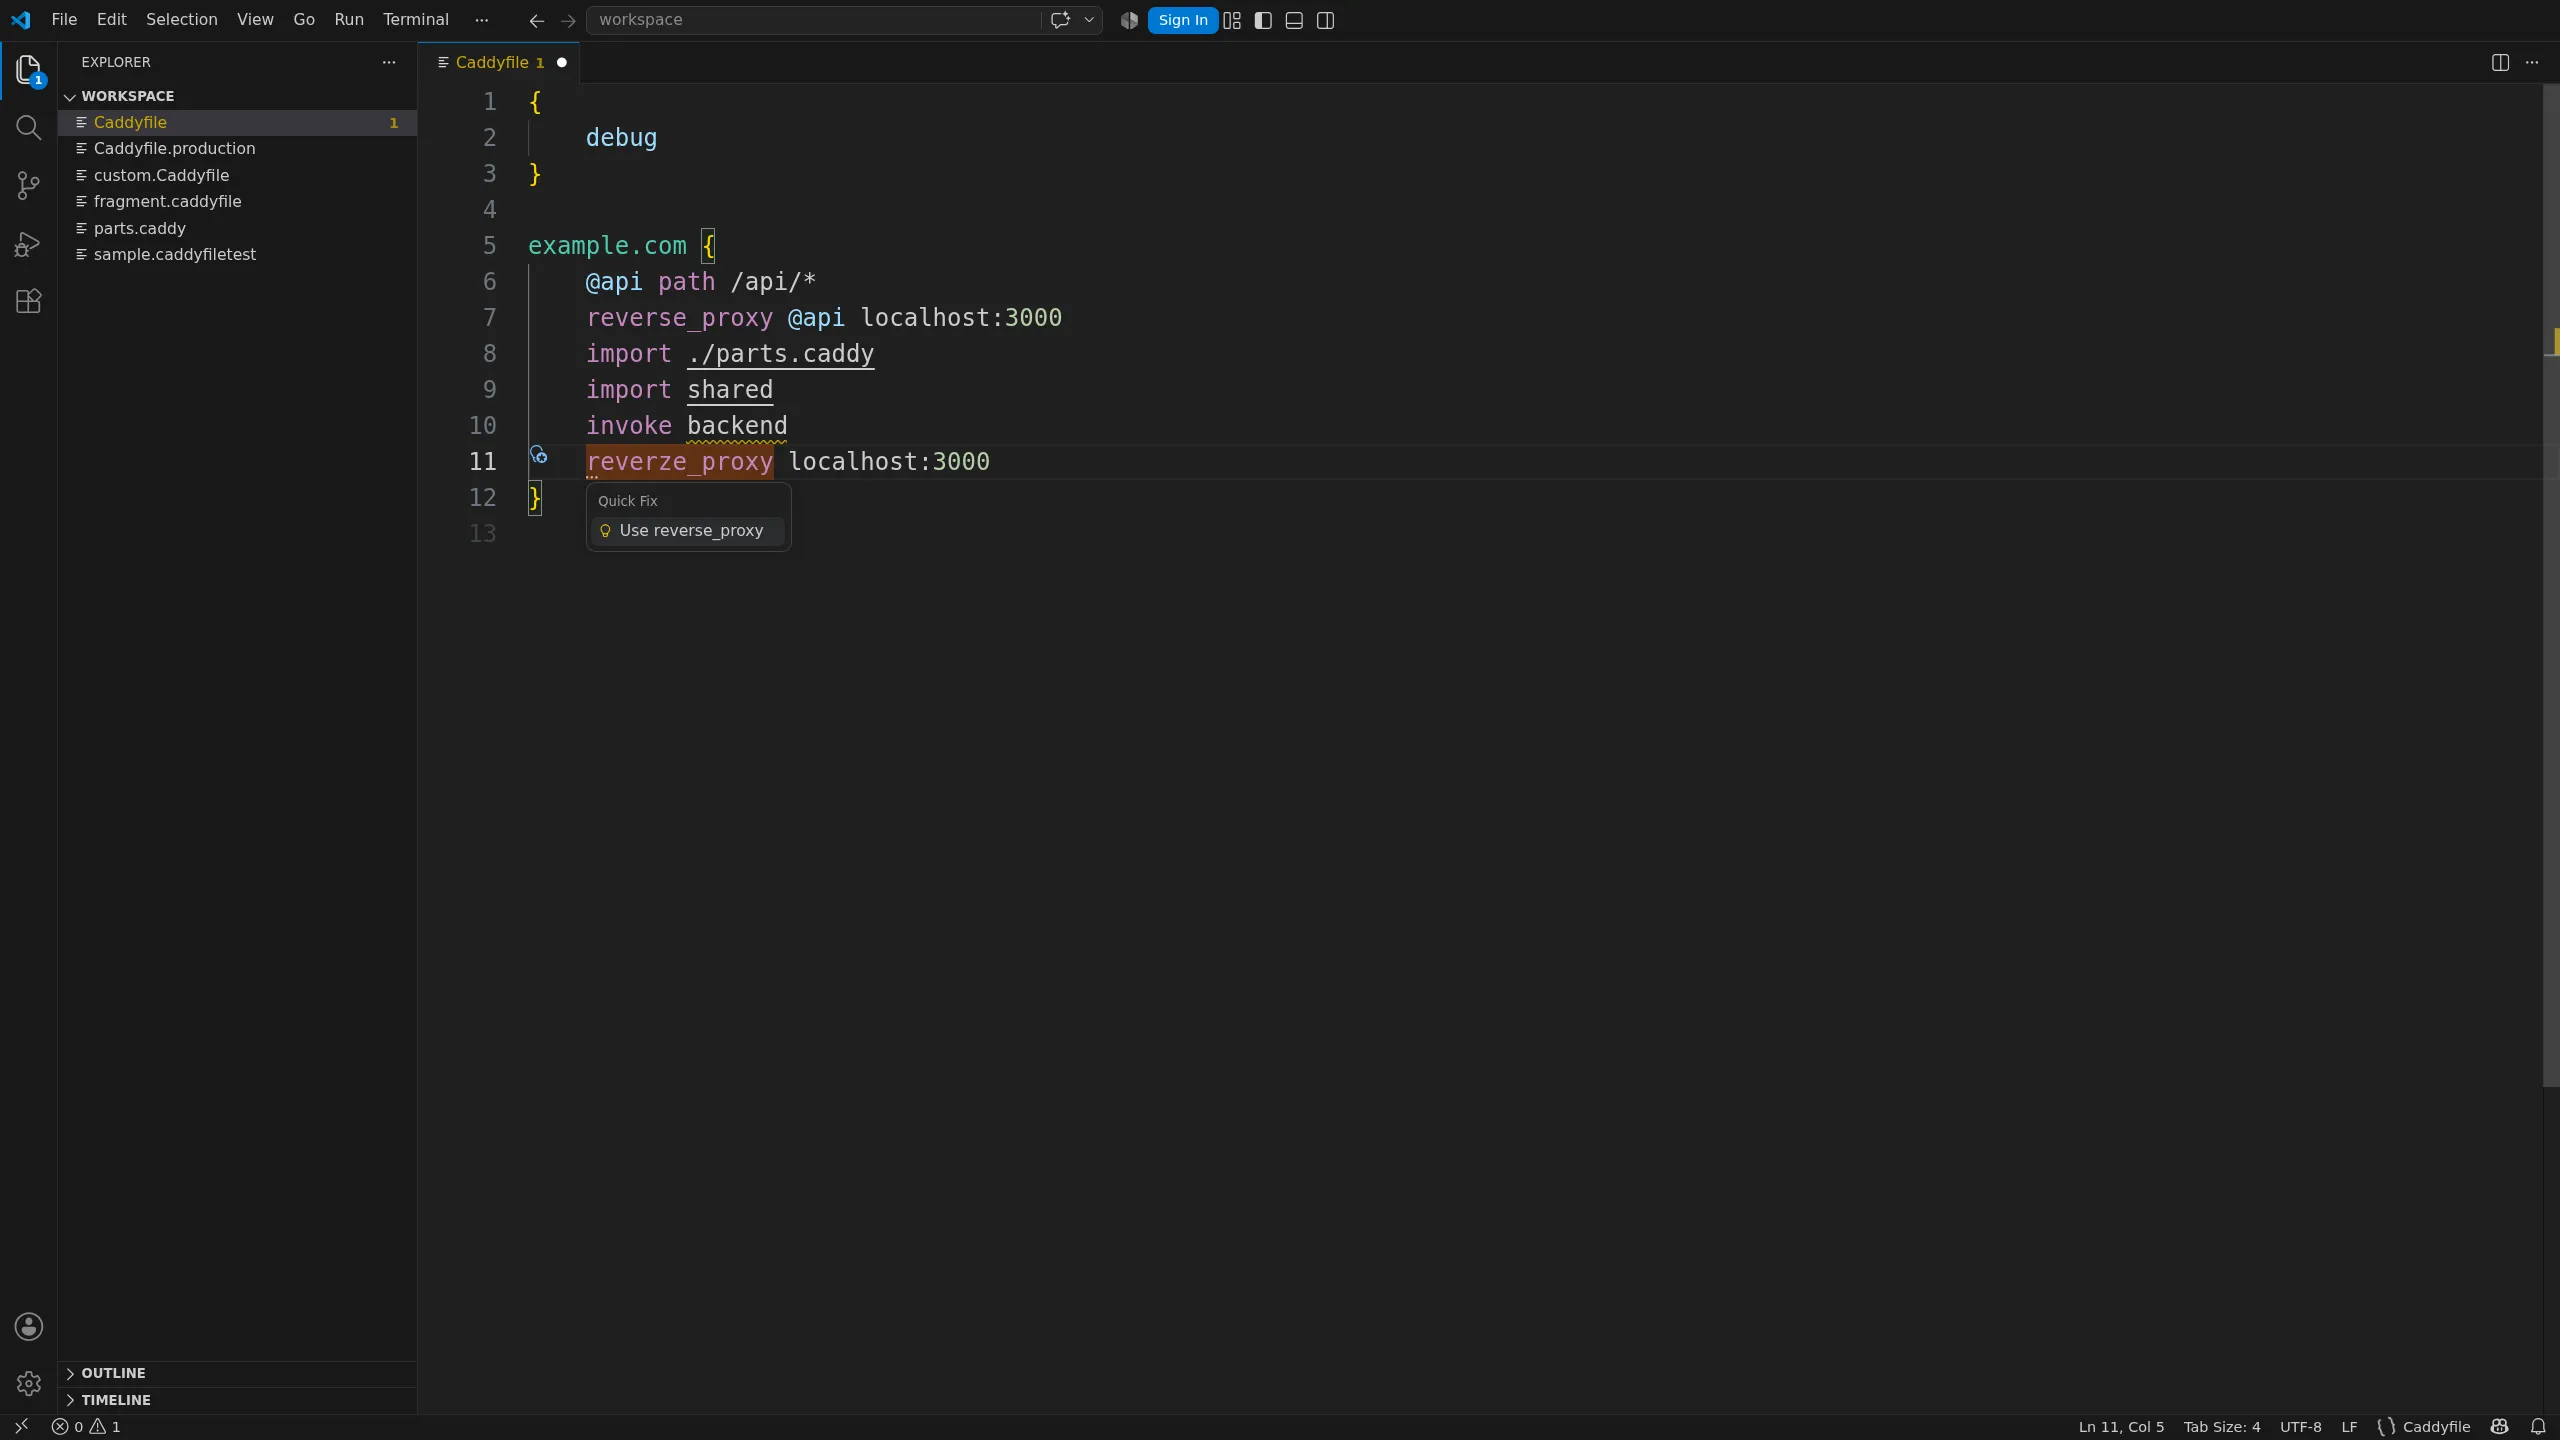Open Caddyfile in the explorer tree
The height and width of the screenshot is (1440, 2560).
click(237, 122)
